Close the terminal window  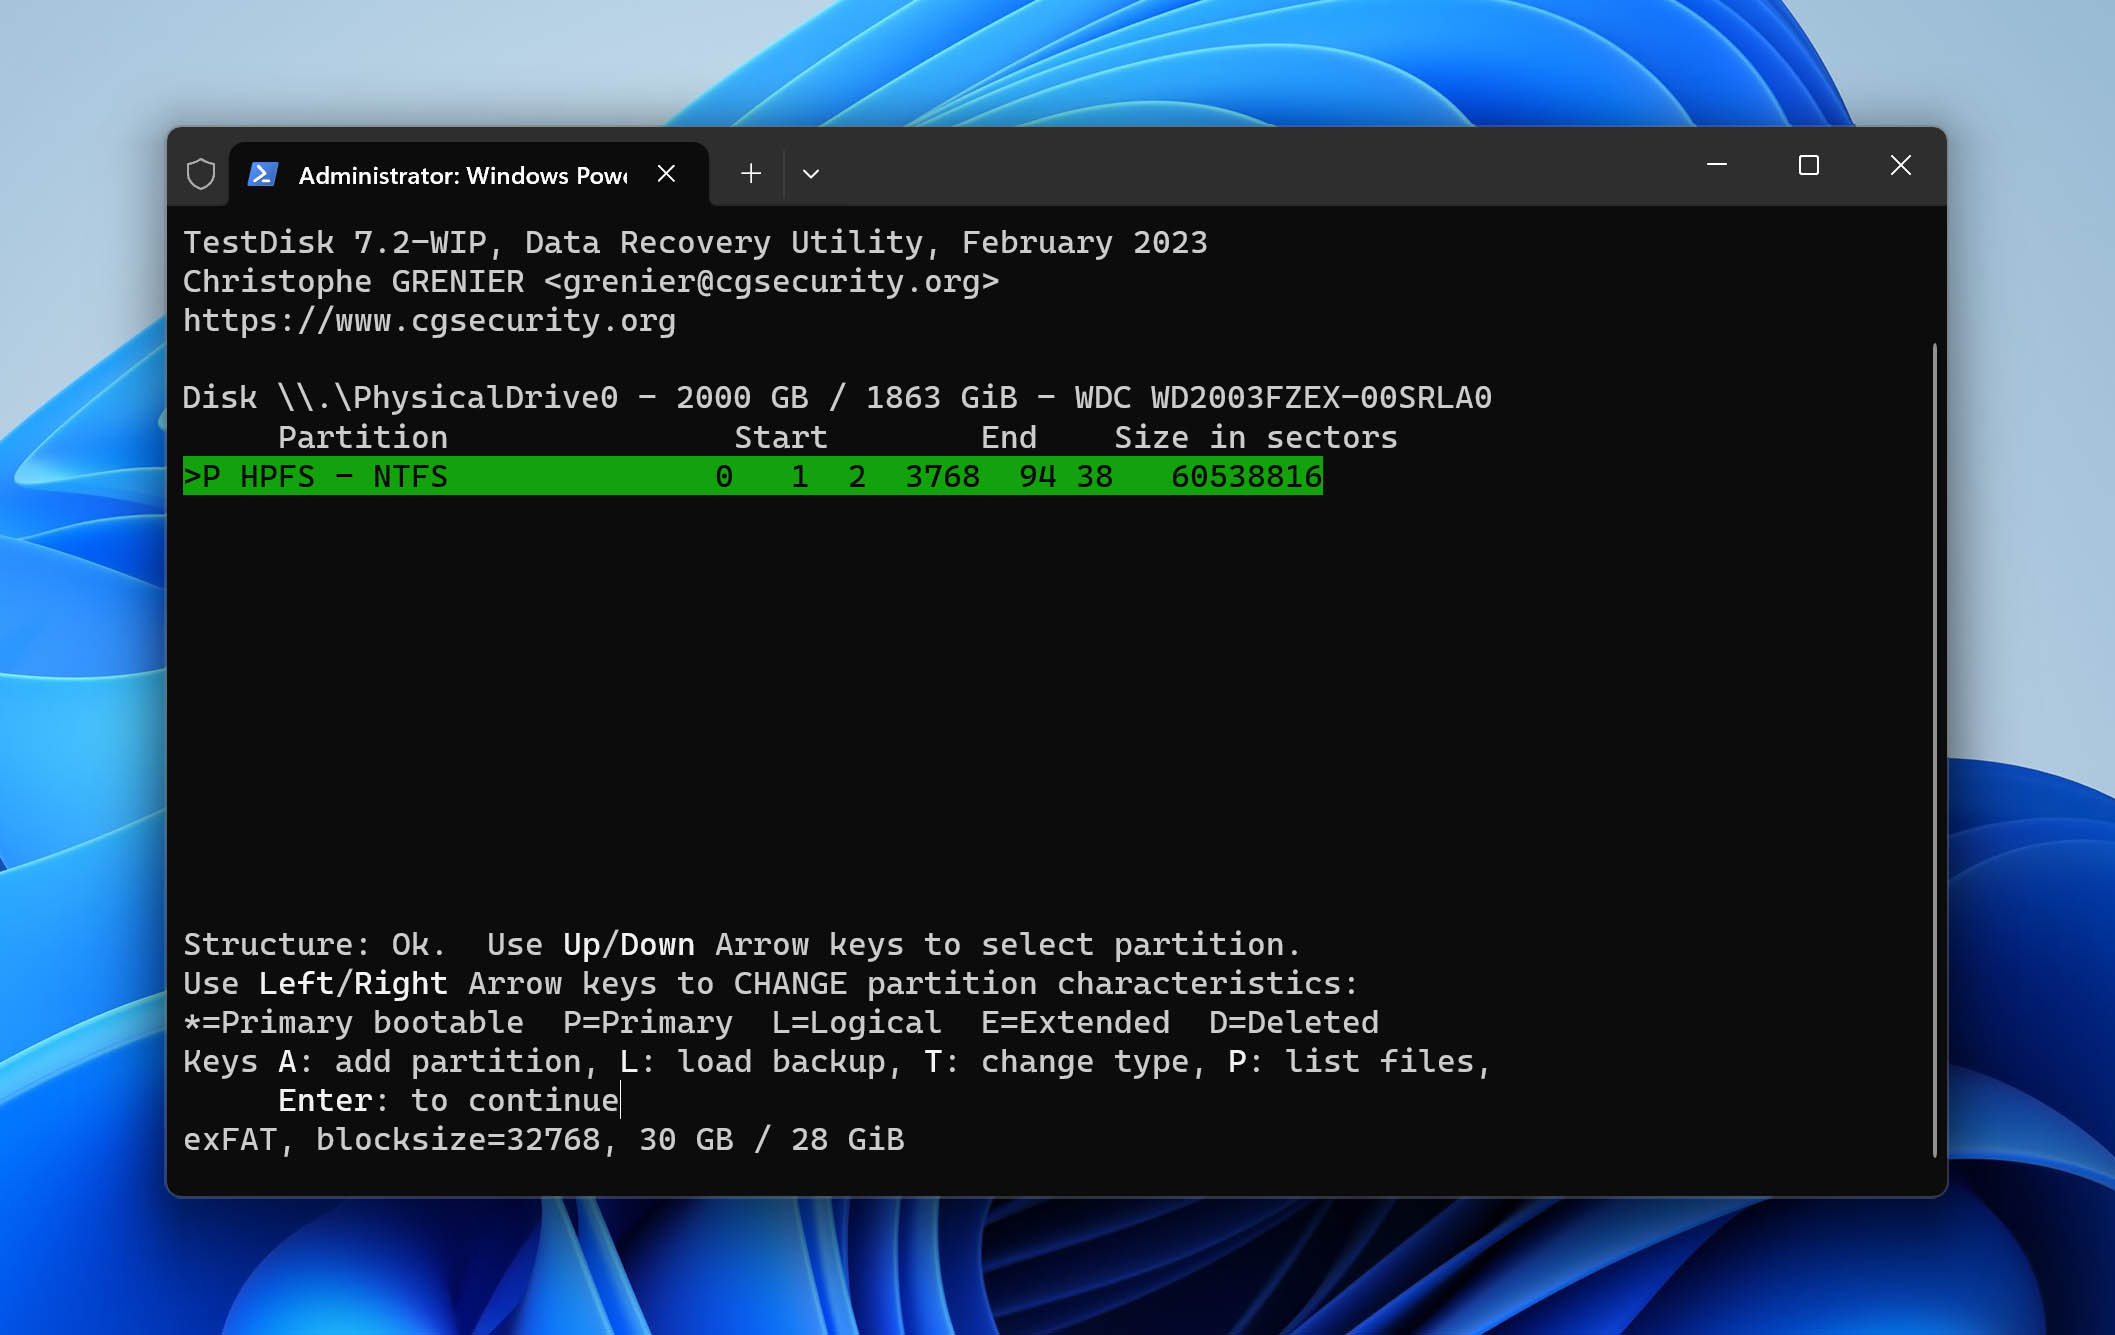tap(1900, 165)
